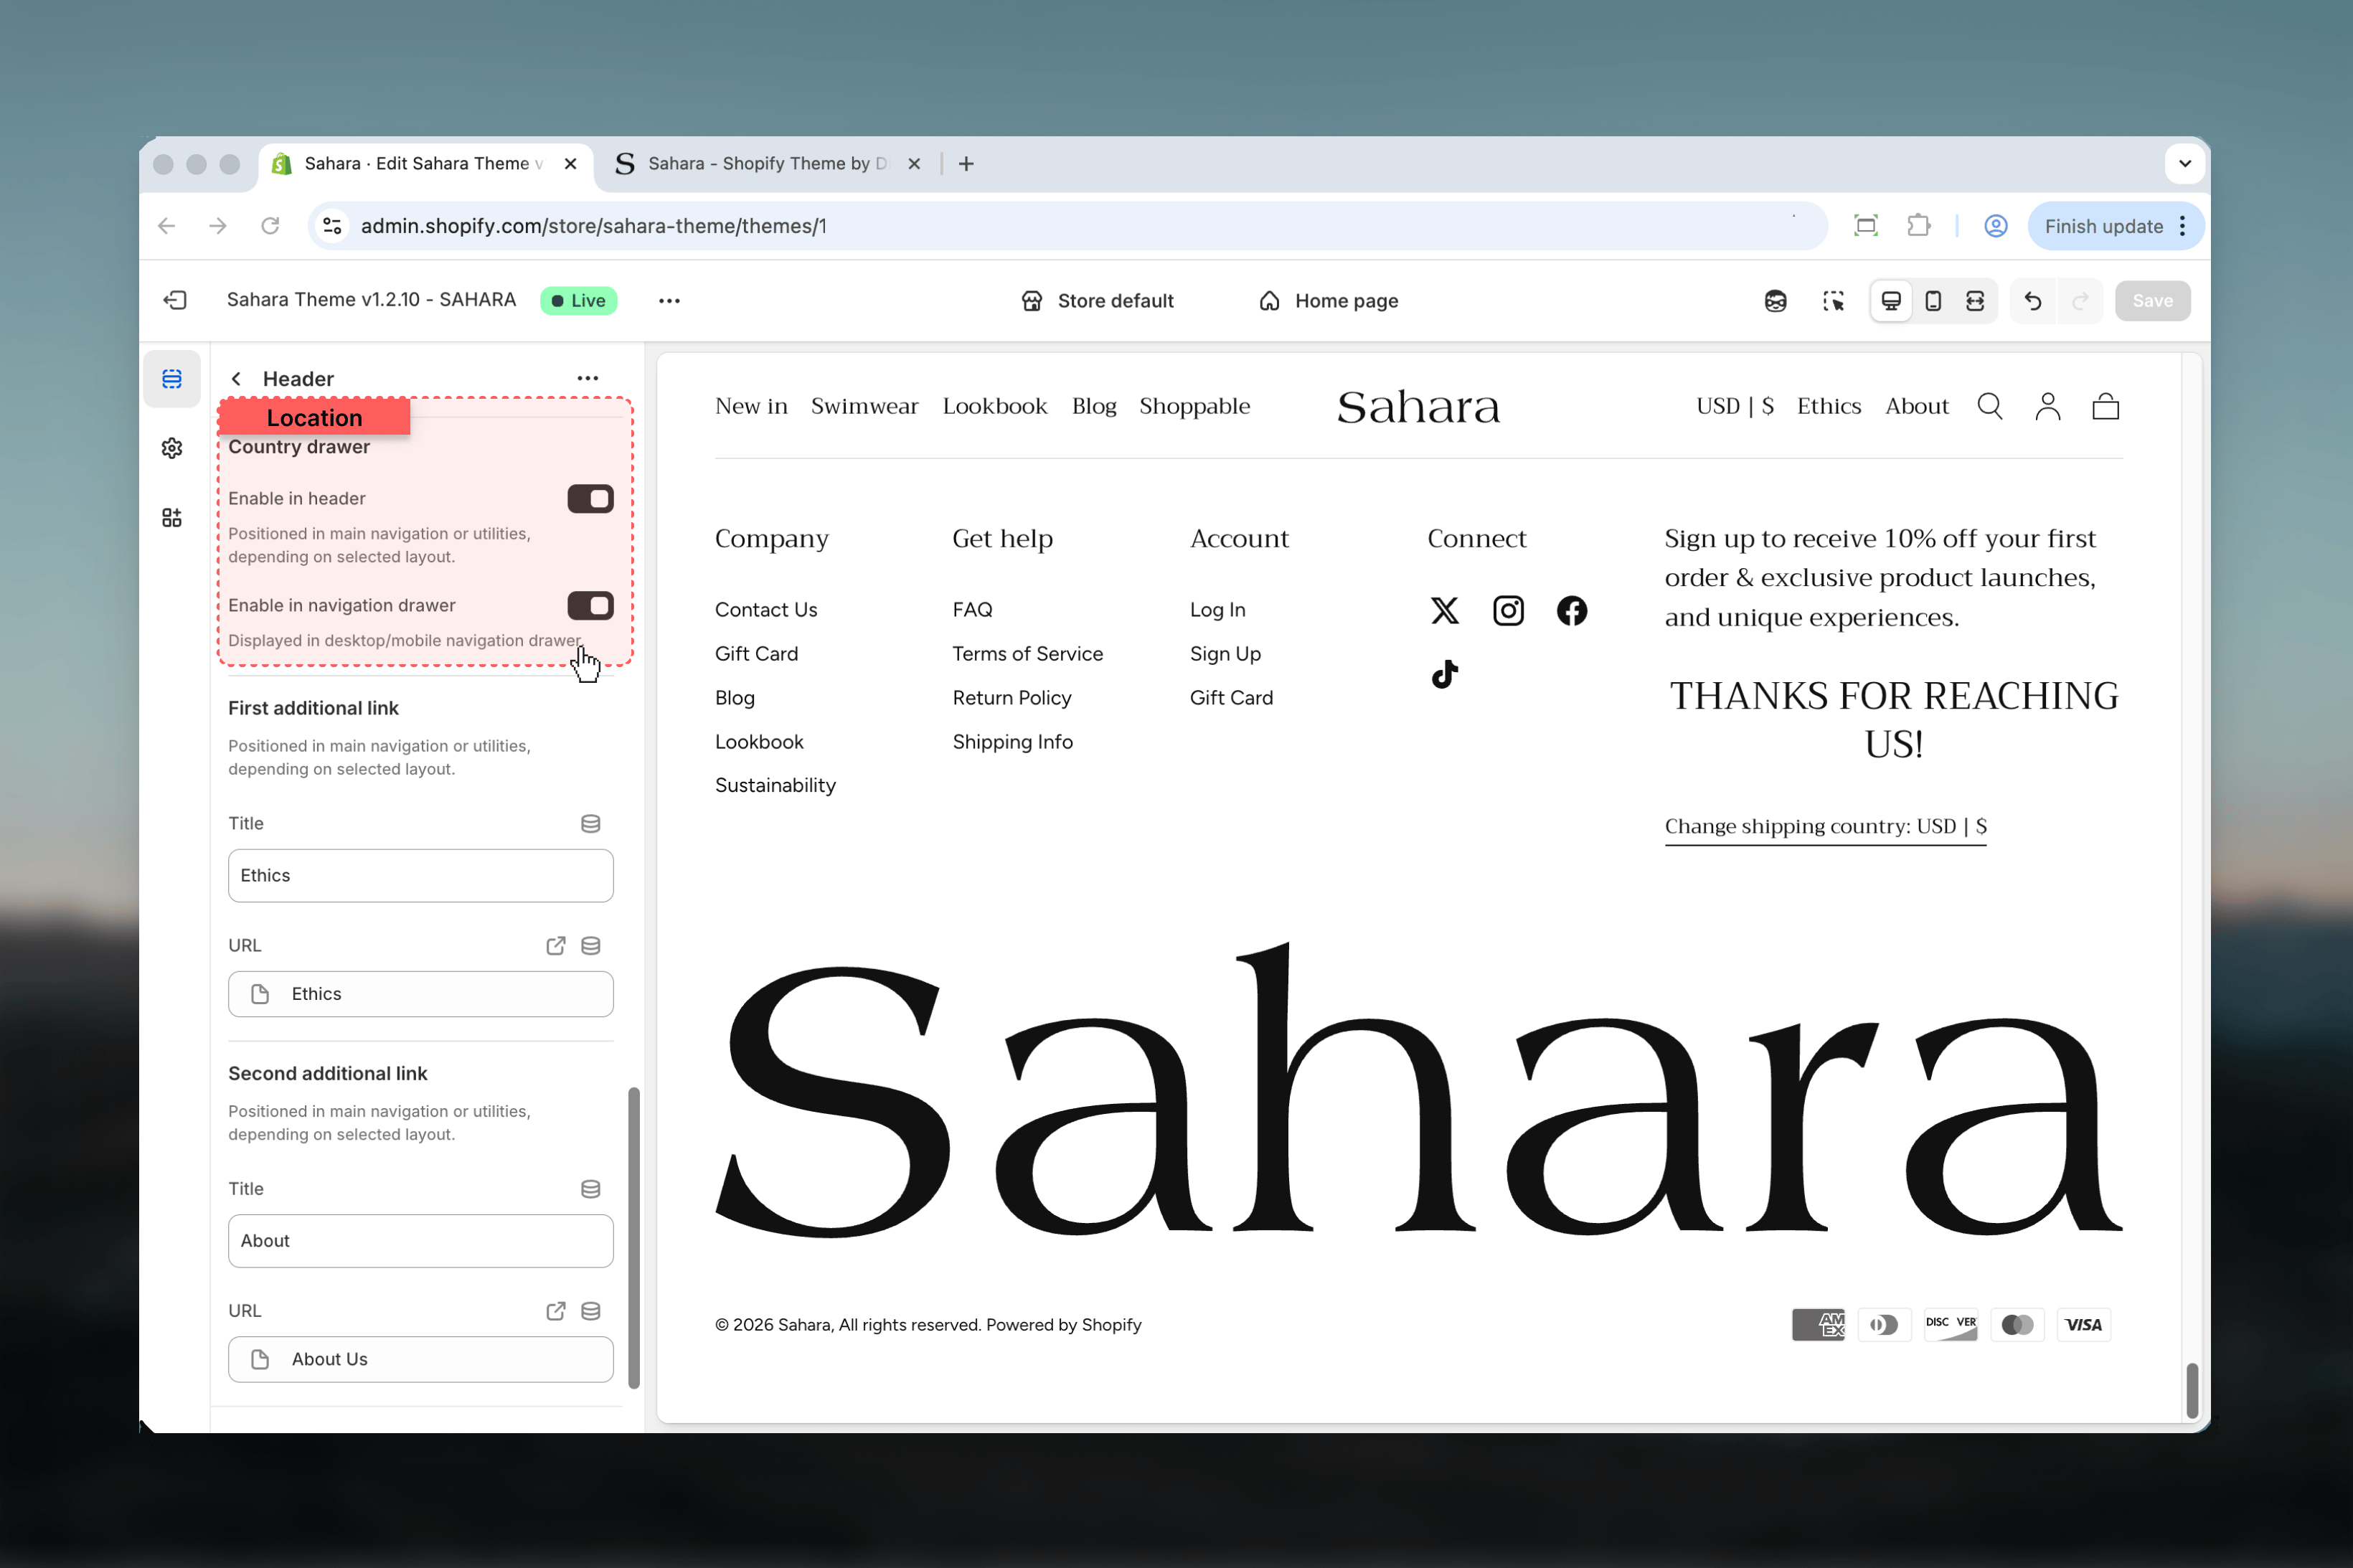Switch to Sahara Shopify Theme browser tab
The height and width of the screenshot is (1568, 2353).
[768, 164]
